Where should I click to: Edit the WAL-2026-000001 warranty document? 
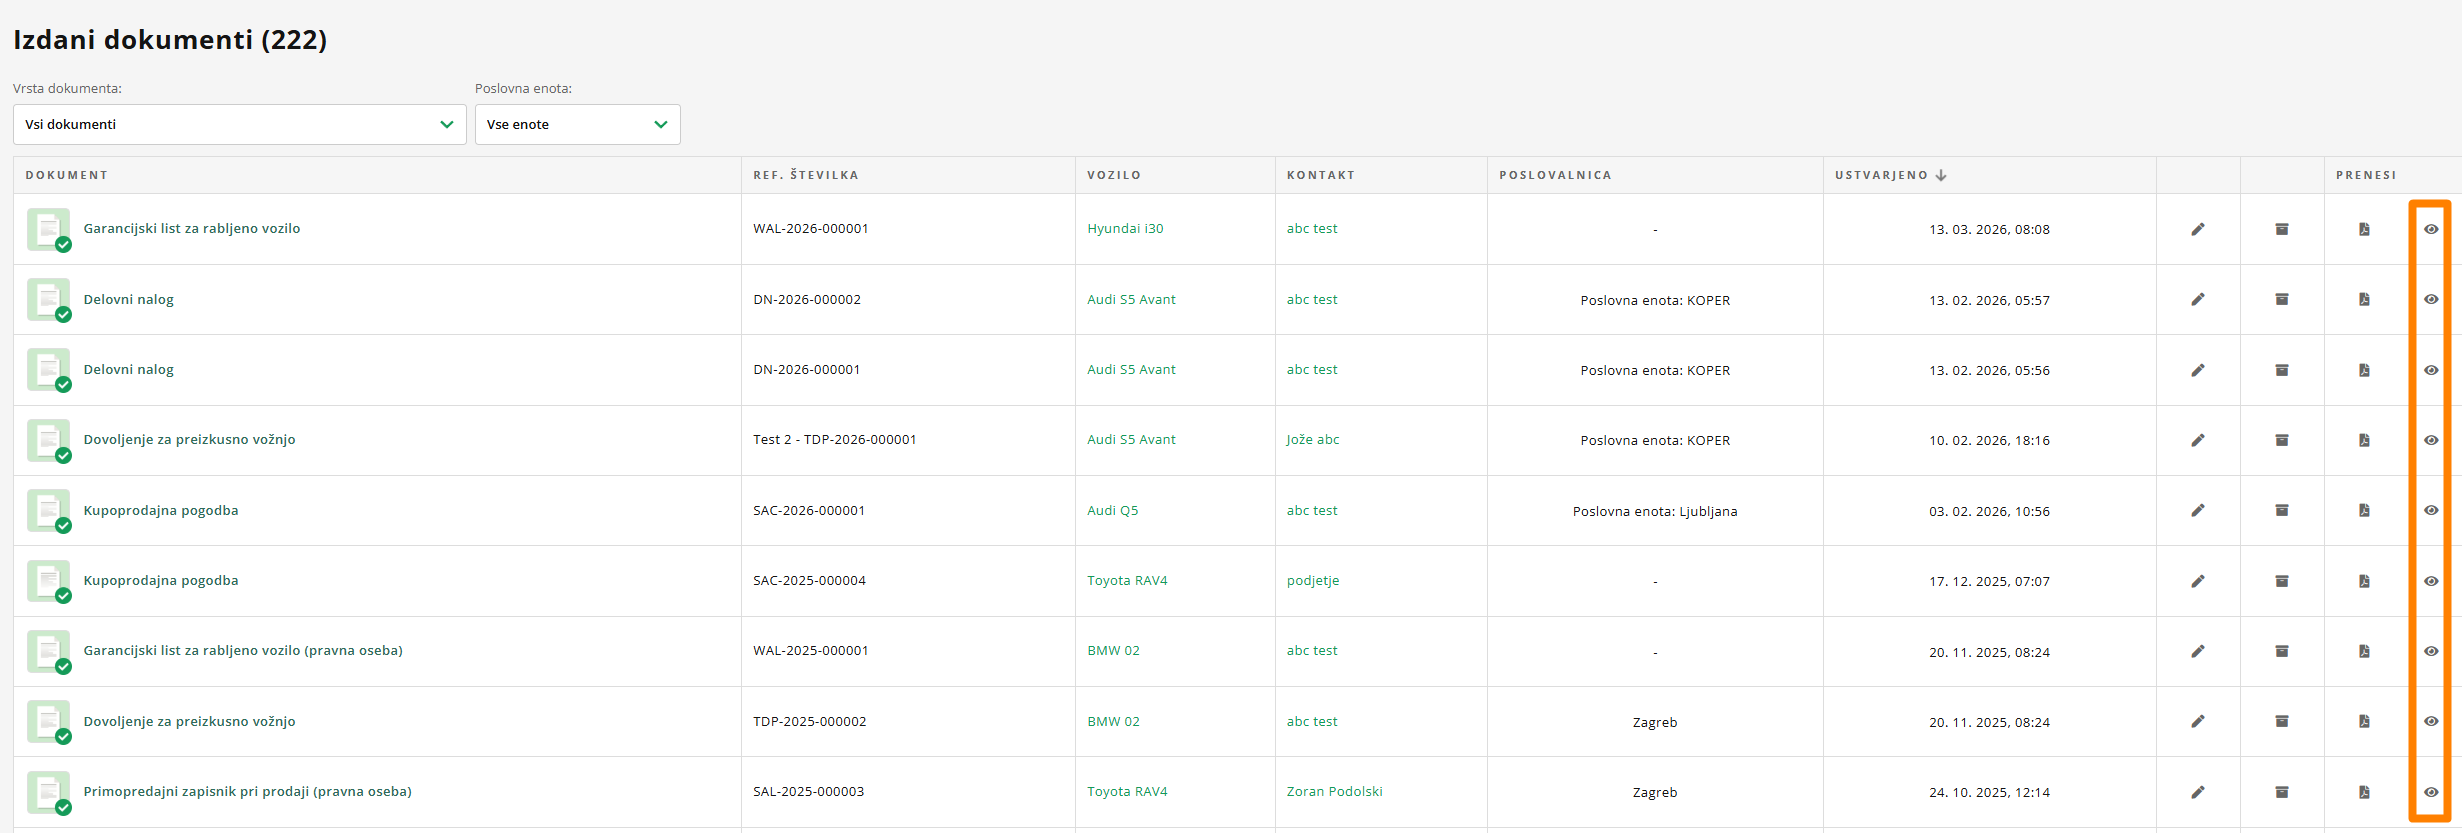pos(2197,229)
